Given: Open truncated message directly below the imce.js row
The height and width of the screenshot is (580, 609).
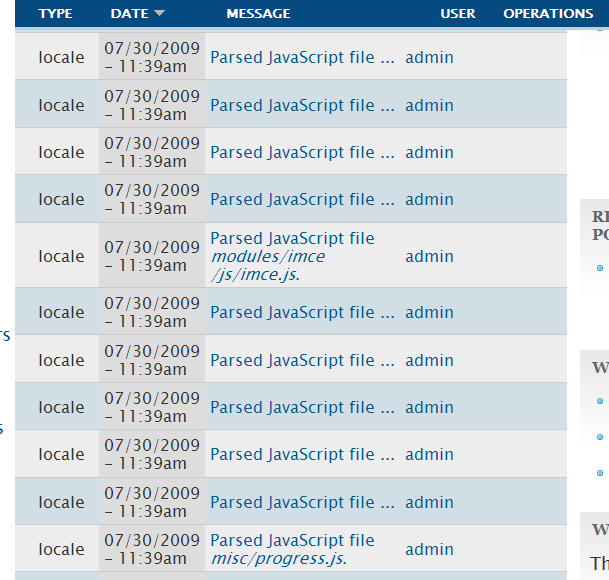Looking at the screenshot, I should [x=302, y=312].
